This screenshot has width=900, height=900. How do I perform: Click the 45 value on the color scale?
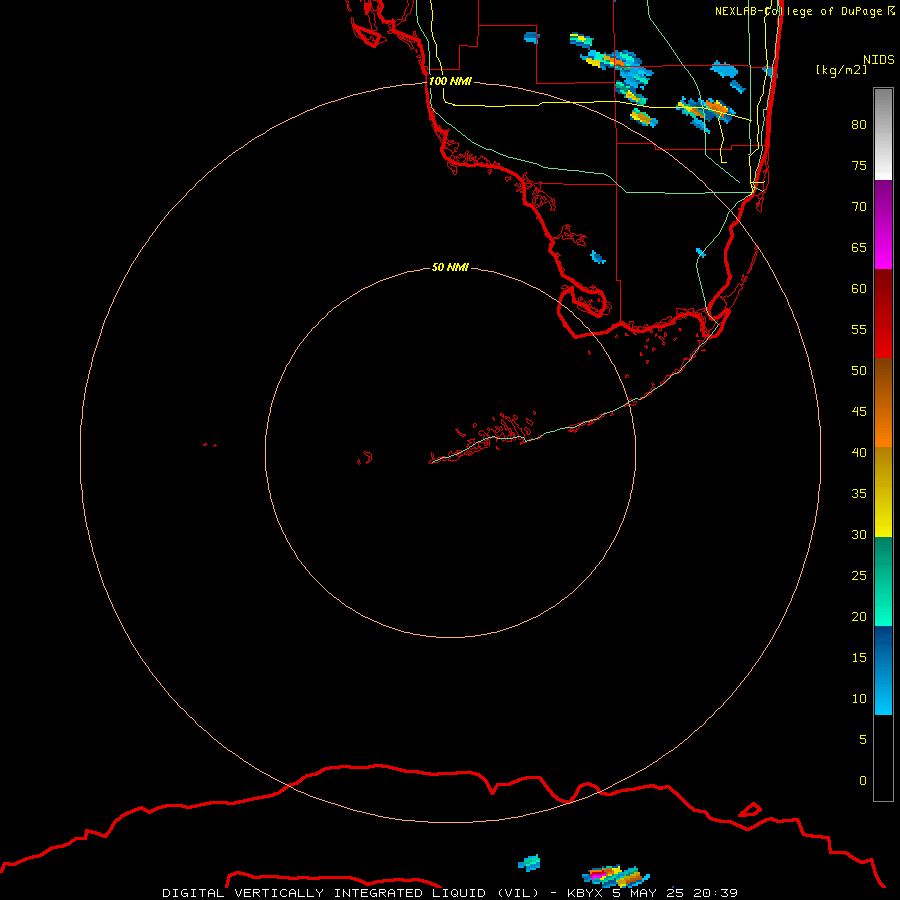pos(859,412)
